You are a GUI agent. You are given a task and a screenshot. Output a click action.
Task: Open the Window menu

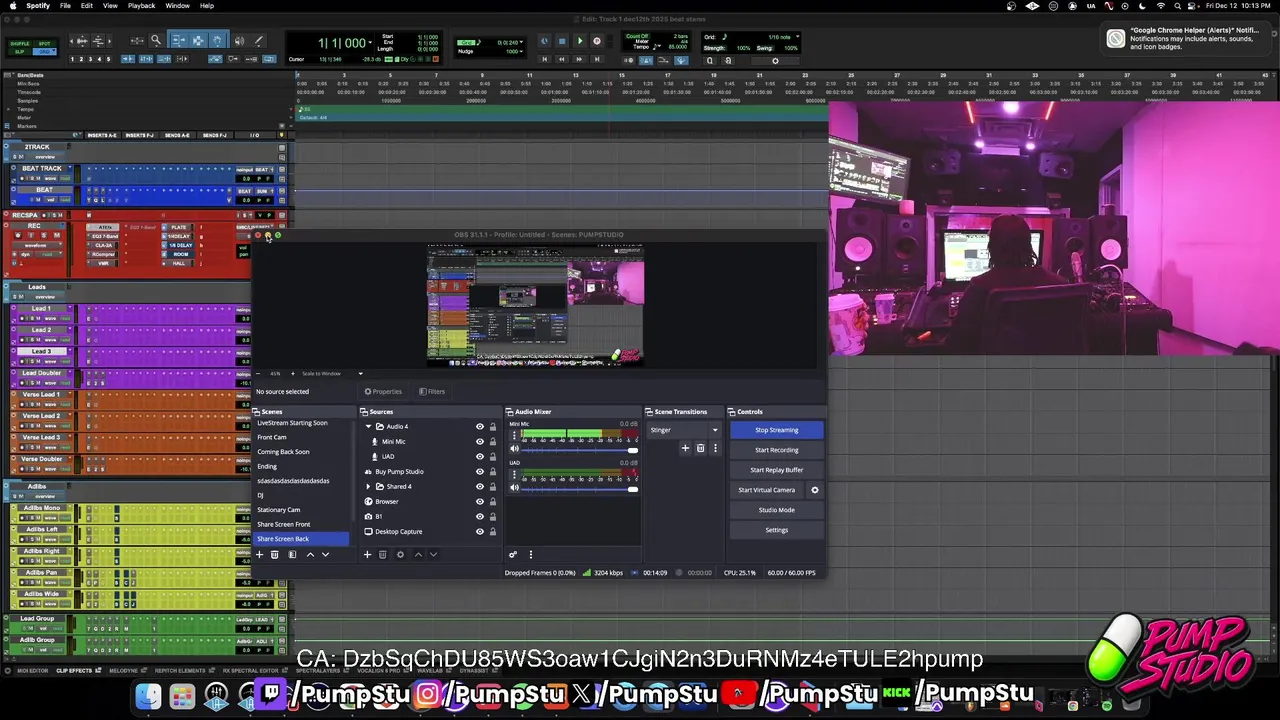click(178, 6)
